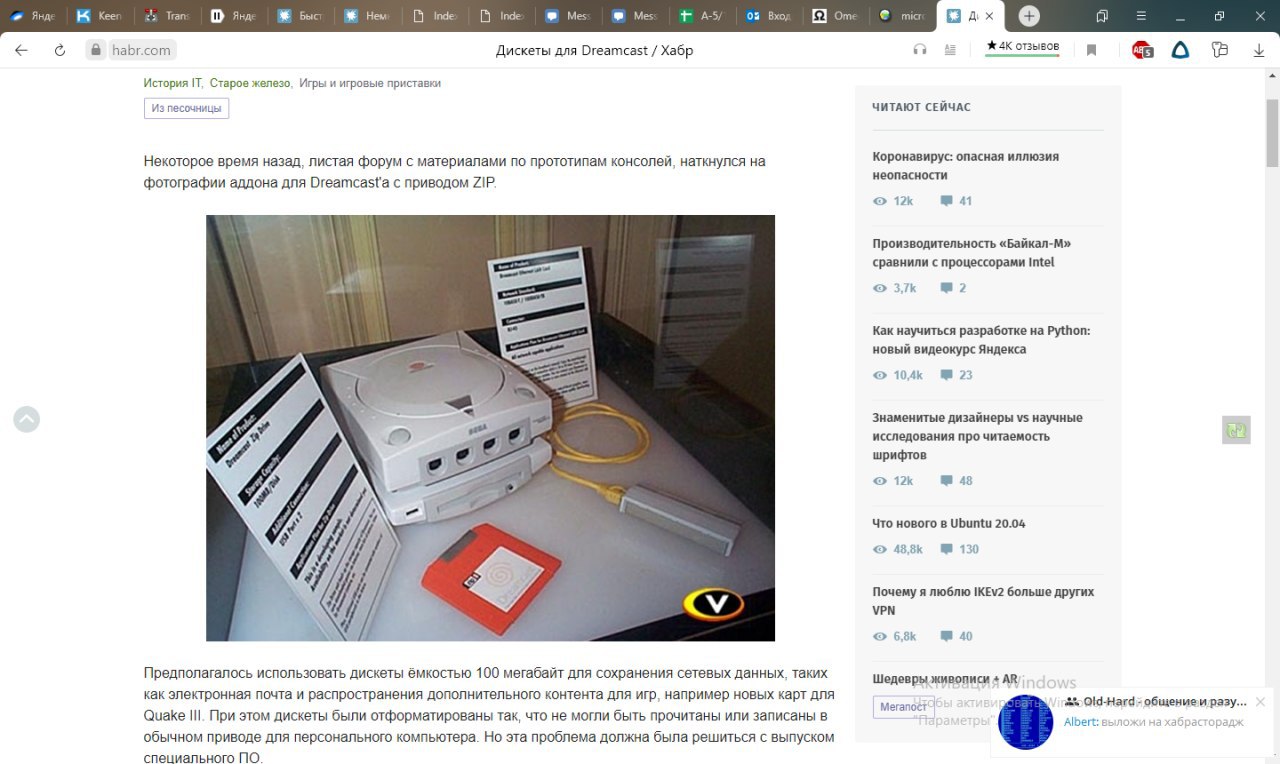Dismiss the Old-Hard notification with X
Viewport: 1280px width, 764px height.
(1260, 702)
